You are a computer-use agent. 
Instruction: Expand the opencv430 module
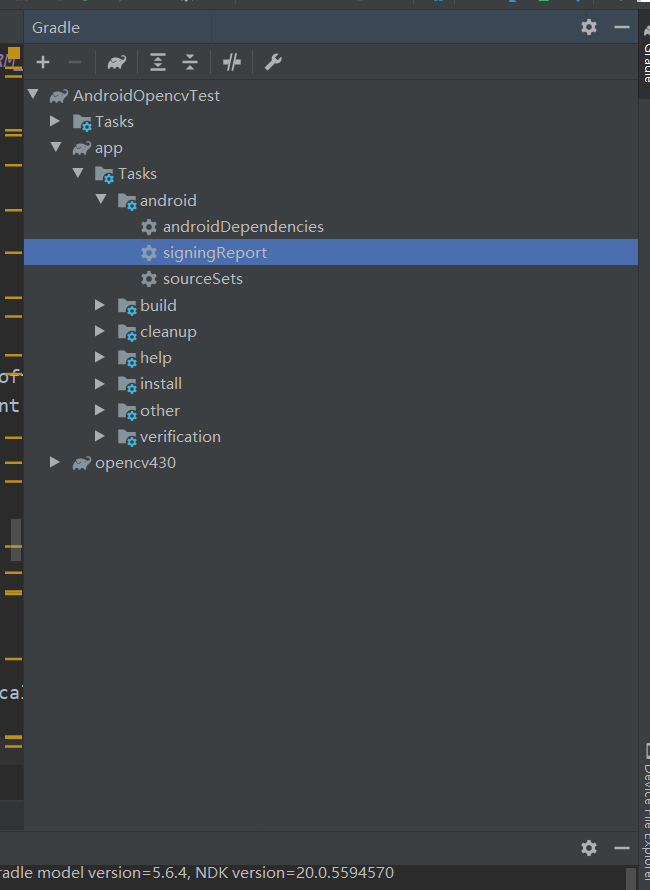(x=55, y=462)
